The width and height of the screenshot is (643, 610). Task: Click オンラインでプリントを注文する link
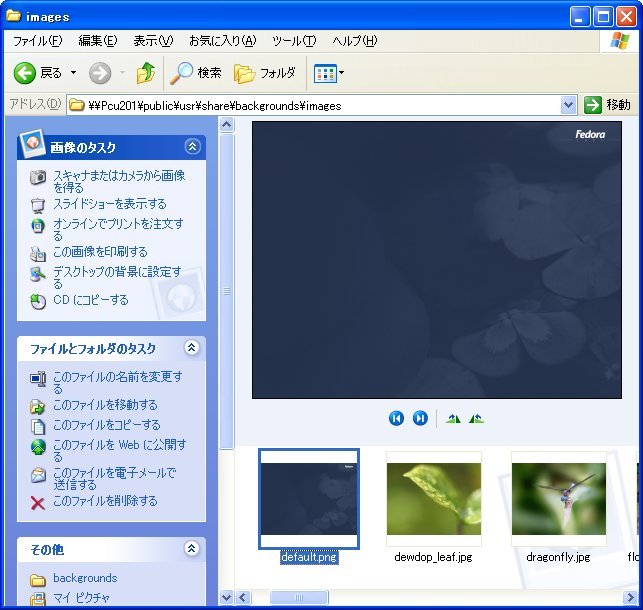(118, 229)
